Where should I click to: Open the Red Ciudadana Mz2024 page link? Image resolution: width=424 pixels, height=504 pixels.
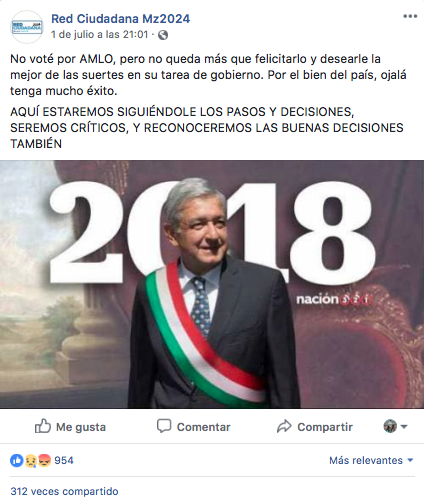point(120,19)
